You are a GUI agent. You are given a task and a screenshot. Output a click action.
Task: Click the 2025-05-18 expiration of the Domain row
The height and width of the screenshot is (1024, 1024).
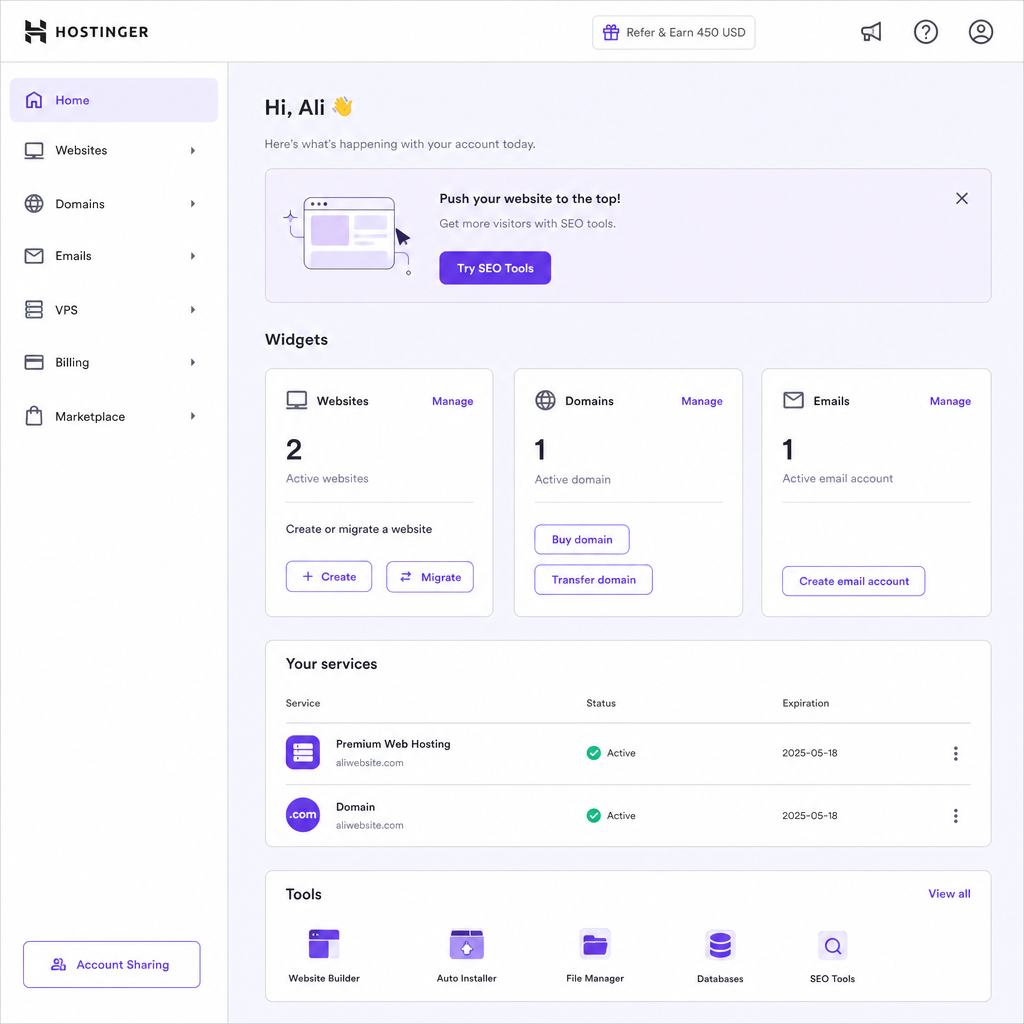coord(810,816)
